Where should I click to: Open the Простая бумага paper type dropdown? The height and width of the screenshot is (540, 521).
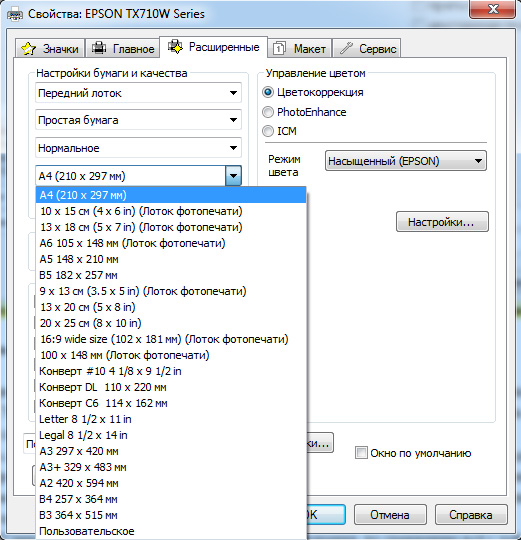click(x=138, y=120)
